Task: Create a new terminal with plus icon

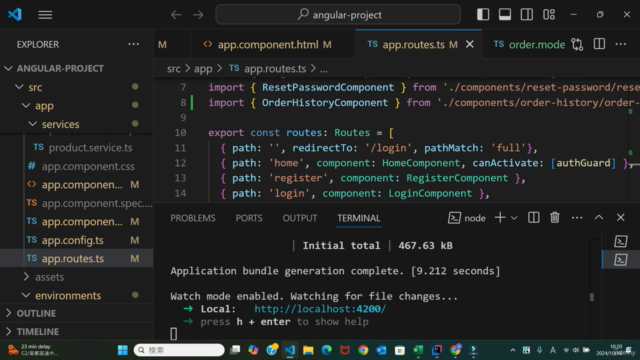Action: pyautogui.click(x=500, y=218)
